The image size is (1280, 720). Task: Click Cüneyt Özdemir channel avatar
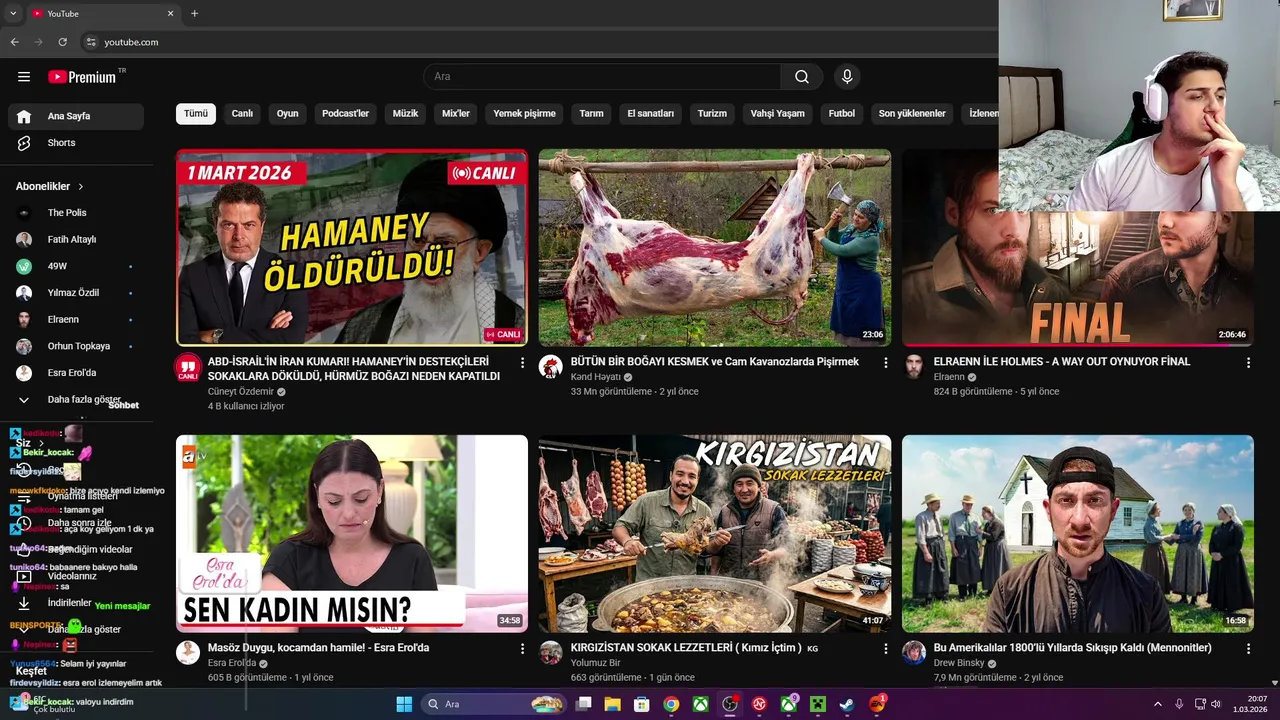tap(188, 367)
